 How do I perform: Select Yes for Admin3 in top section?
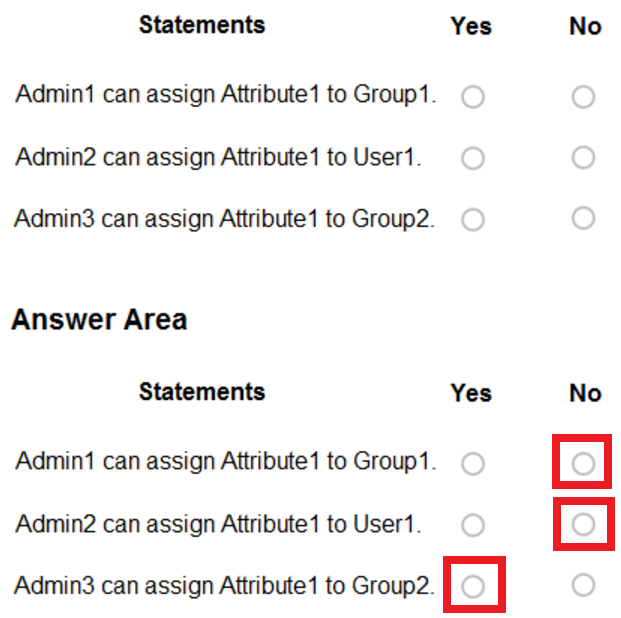473,219
